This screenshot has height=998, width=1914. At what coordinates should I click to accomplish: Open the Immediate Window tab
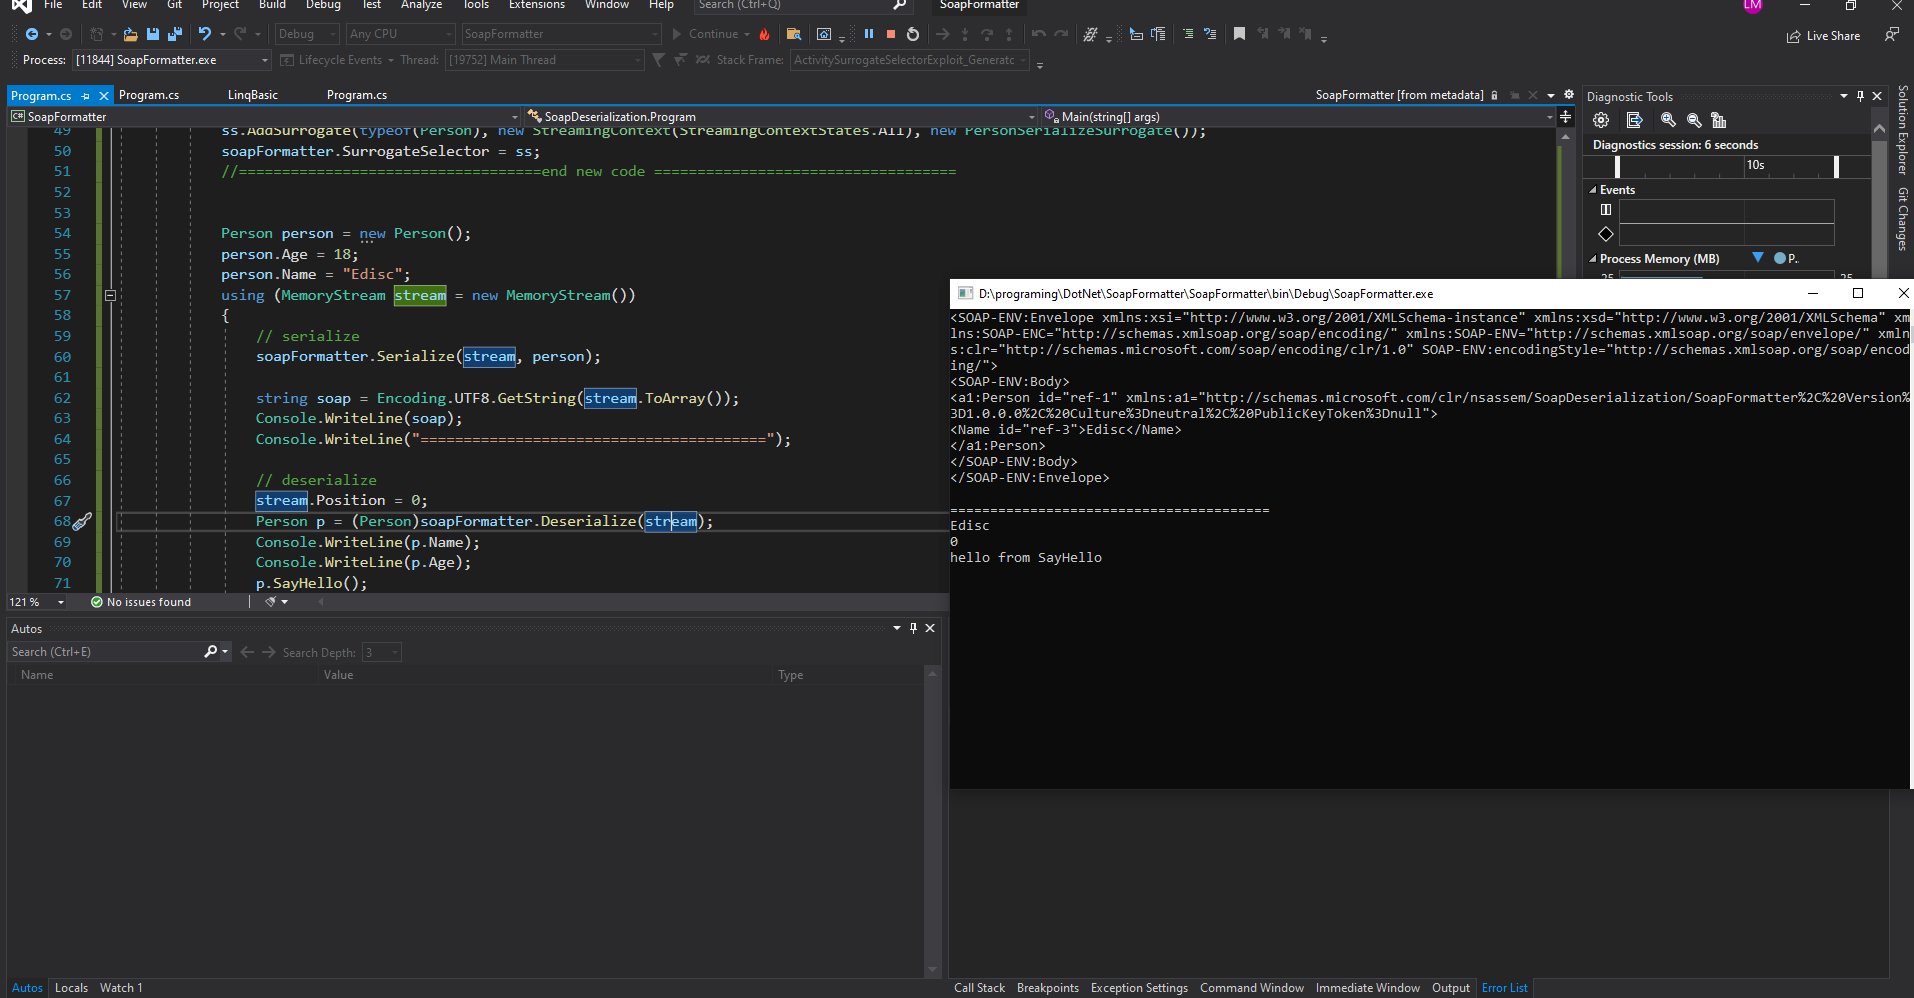1367,988
